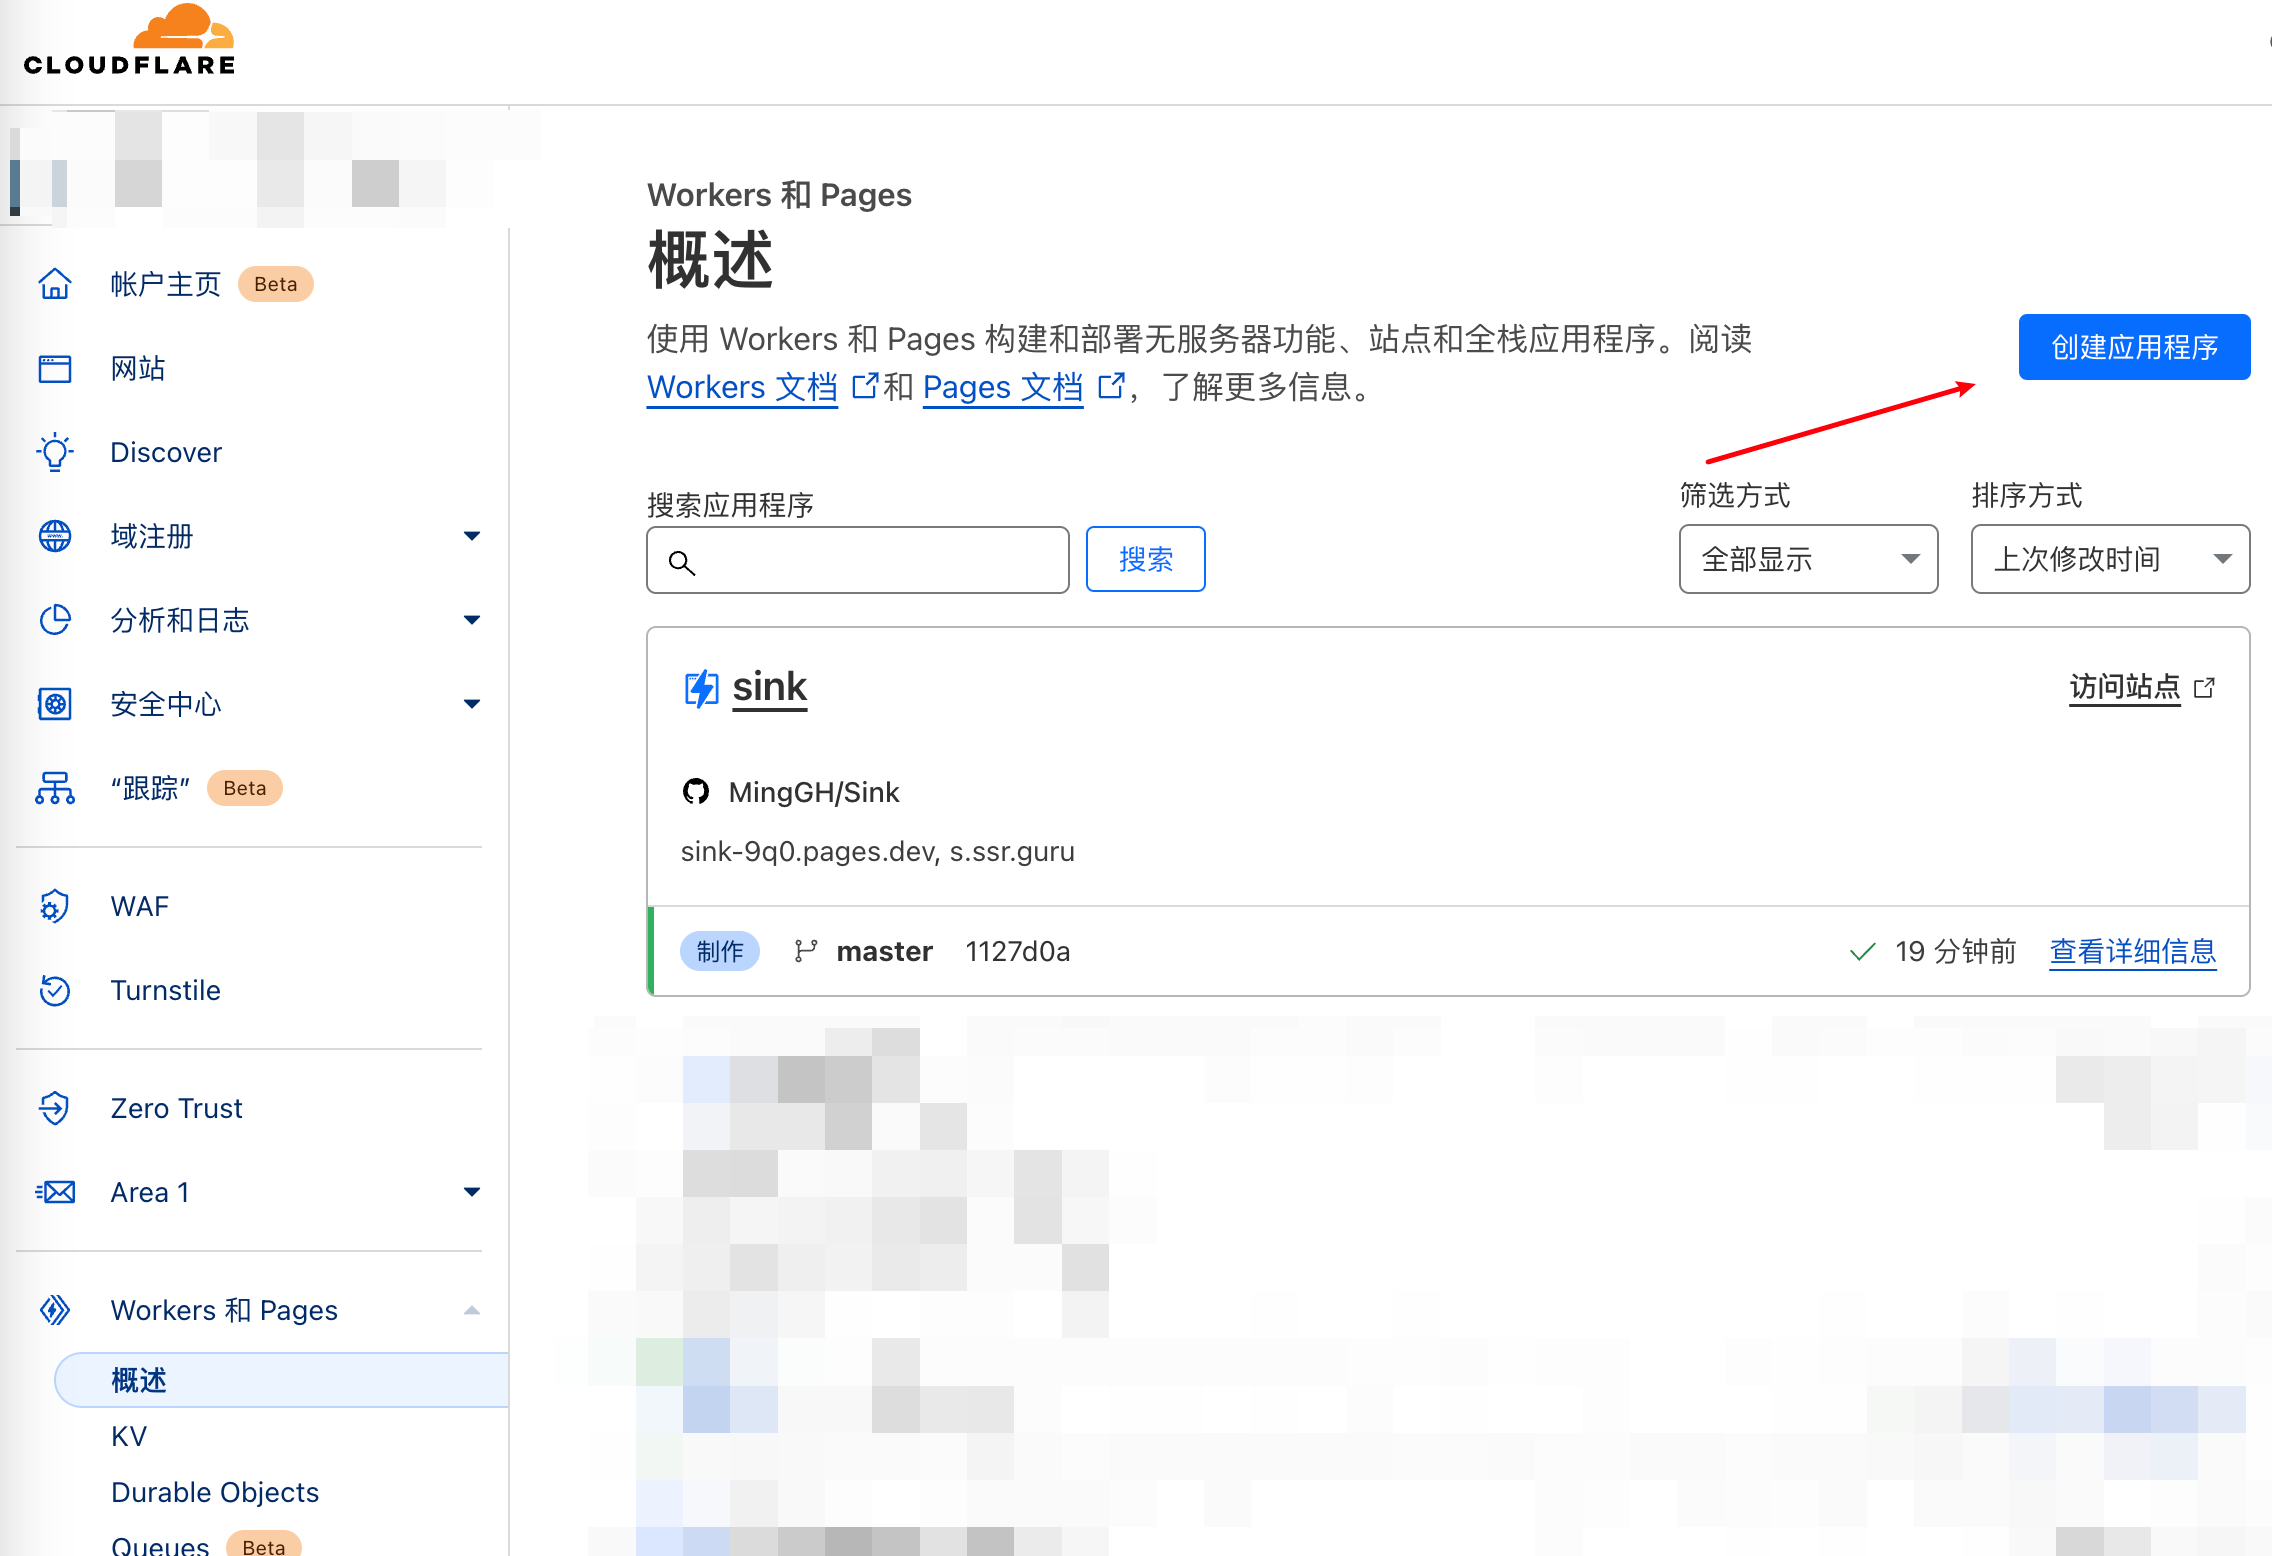
Task: Click the GitHub icon beside MingGH/Sink
Action: (x=696, y=792)
